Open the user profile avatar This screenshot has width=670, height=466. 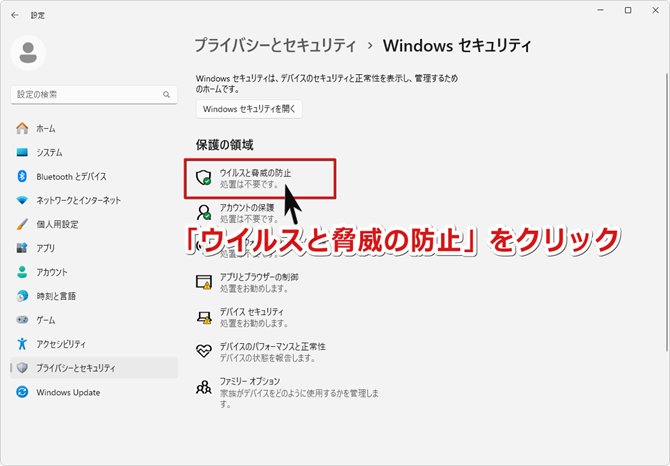[28, 53]
